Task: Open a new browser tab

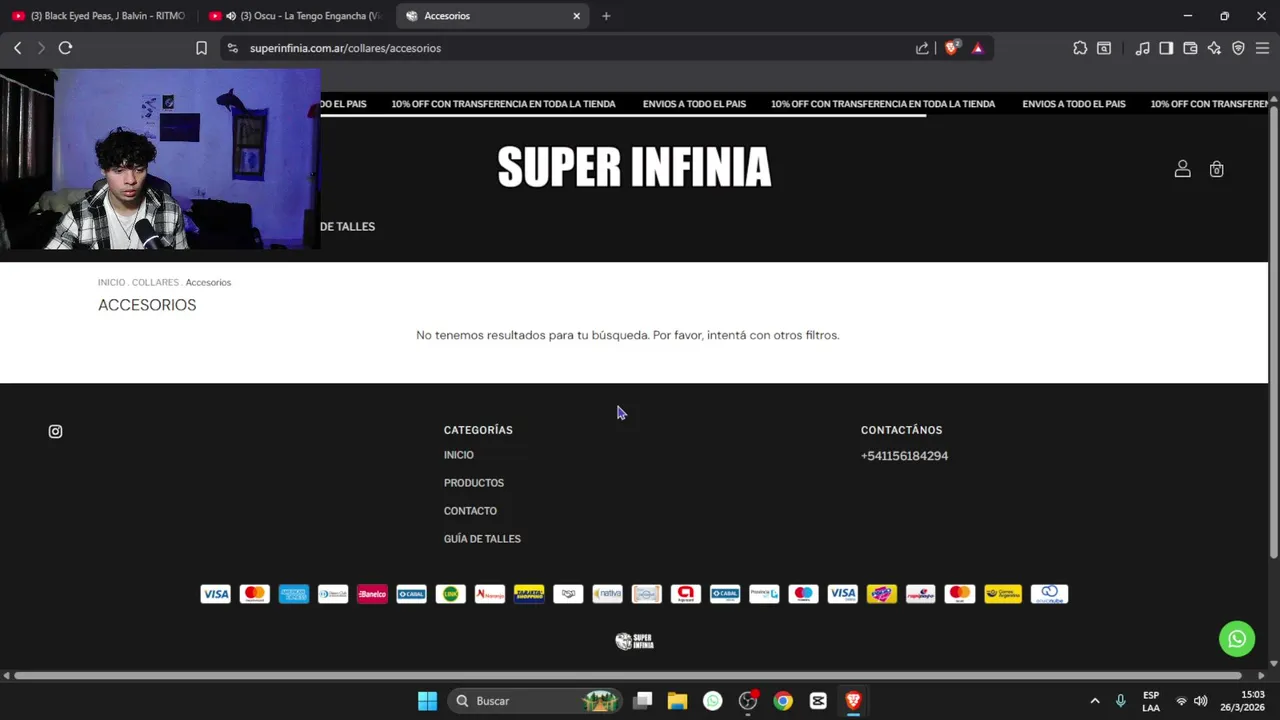Action: pos(606,16)
